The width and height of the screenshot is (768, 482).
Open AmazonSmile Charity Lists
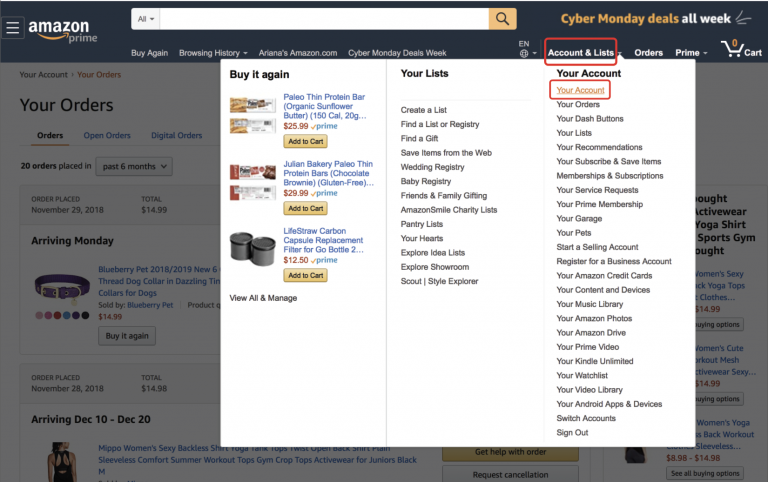click(449, 210)
